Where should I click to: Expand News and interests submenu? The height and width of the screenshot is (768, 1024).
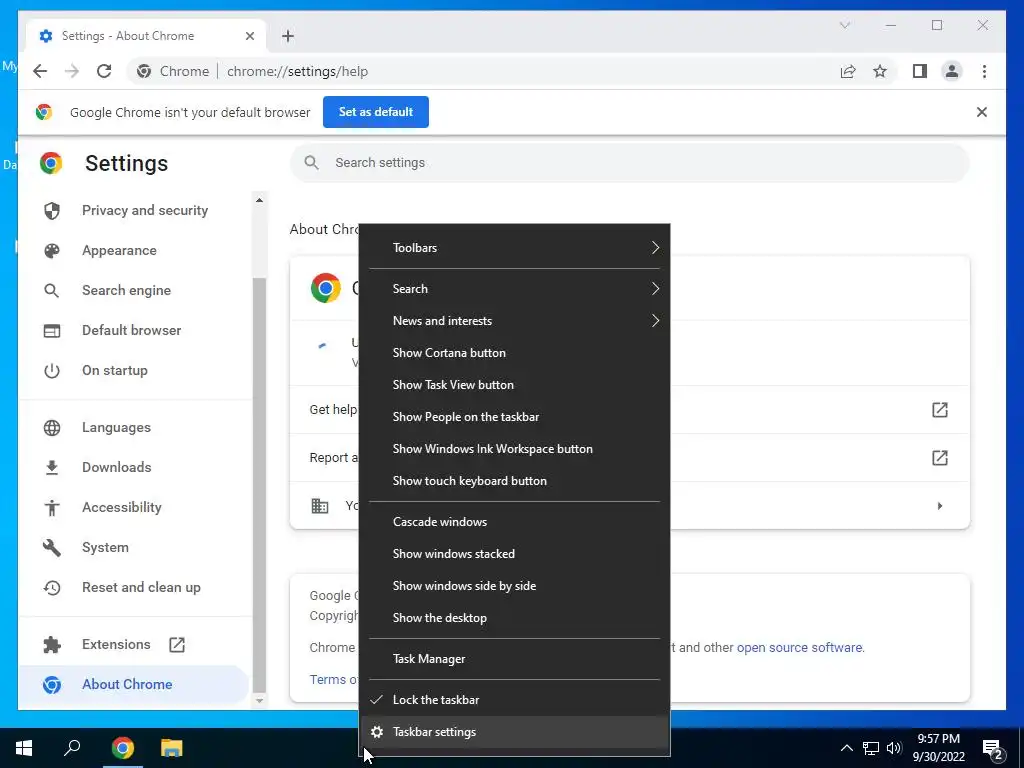pos(515,321)
